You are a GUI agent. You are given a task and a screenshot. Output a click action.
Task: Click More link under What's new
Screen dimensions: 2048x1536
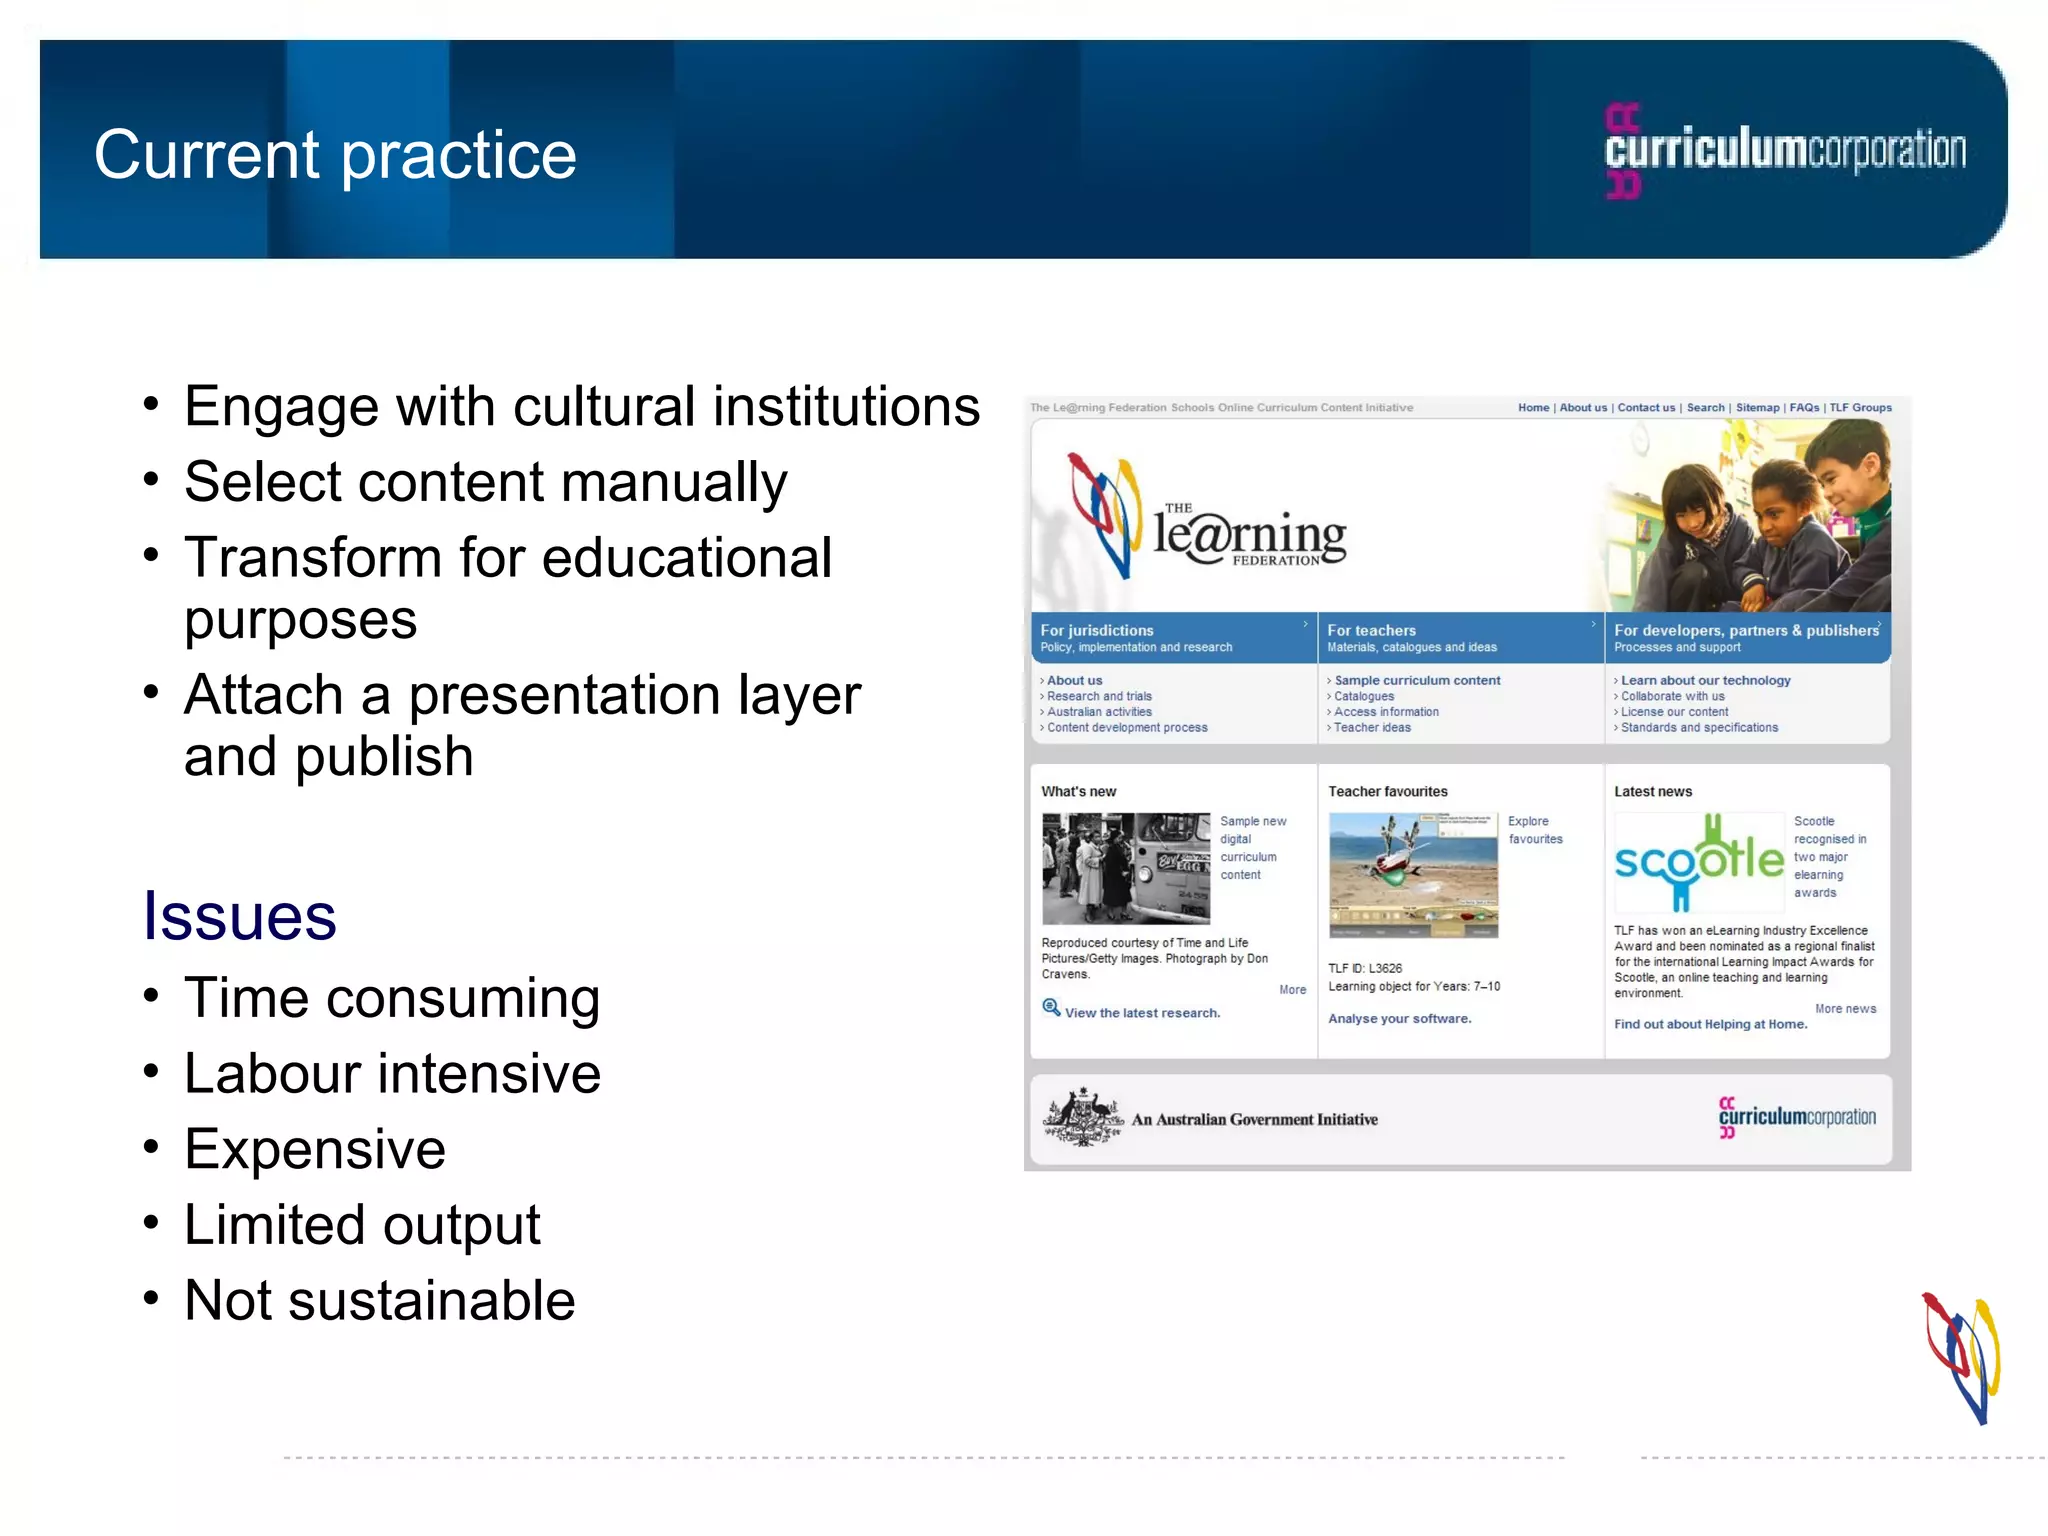click(1292, 990)
